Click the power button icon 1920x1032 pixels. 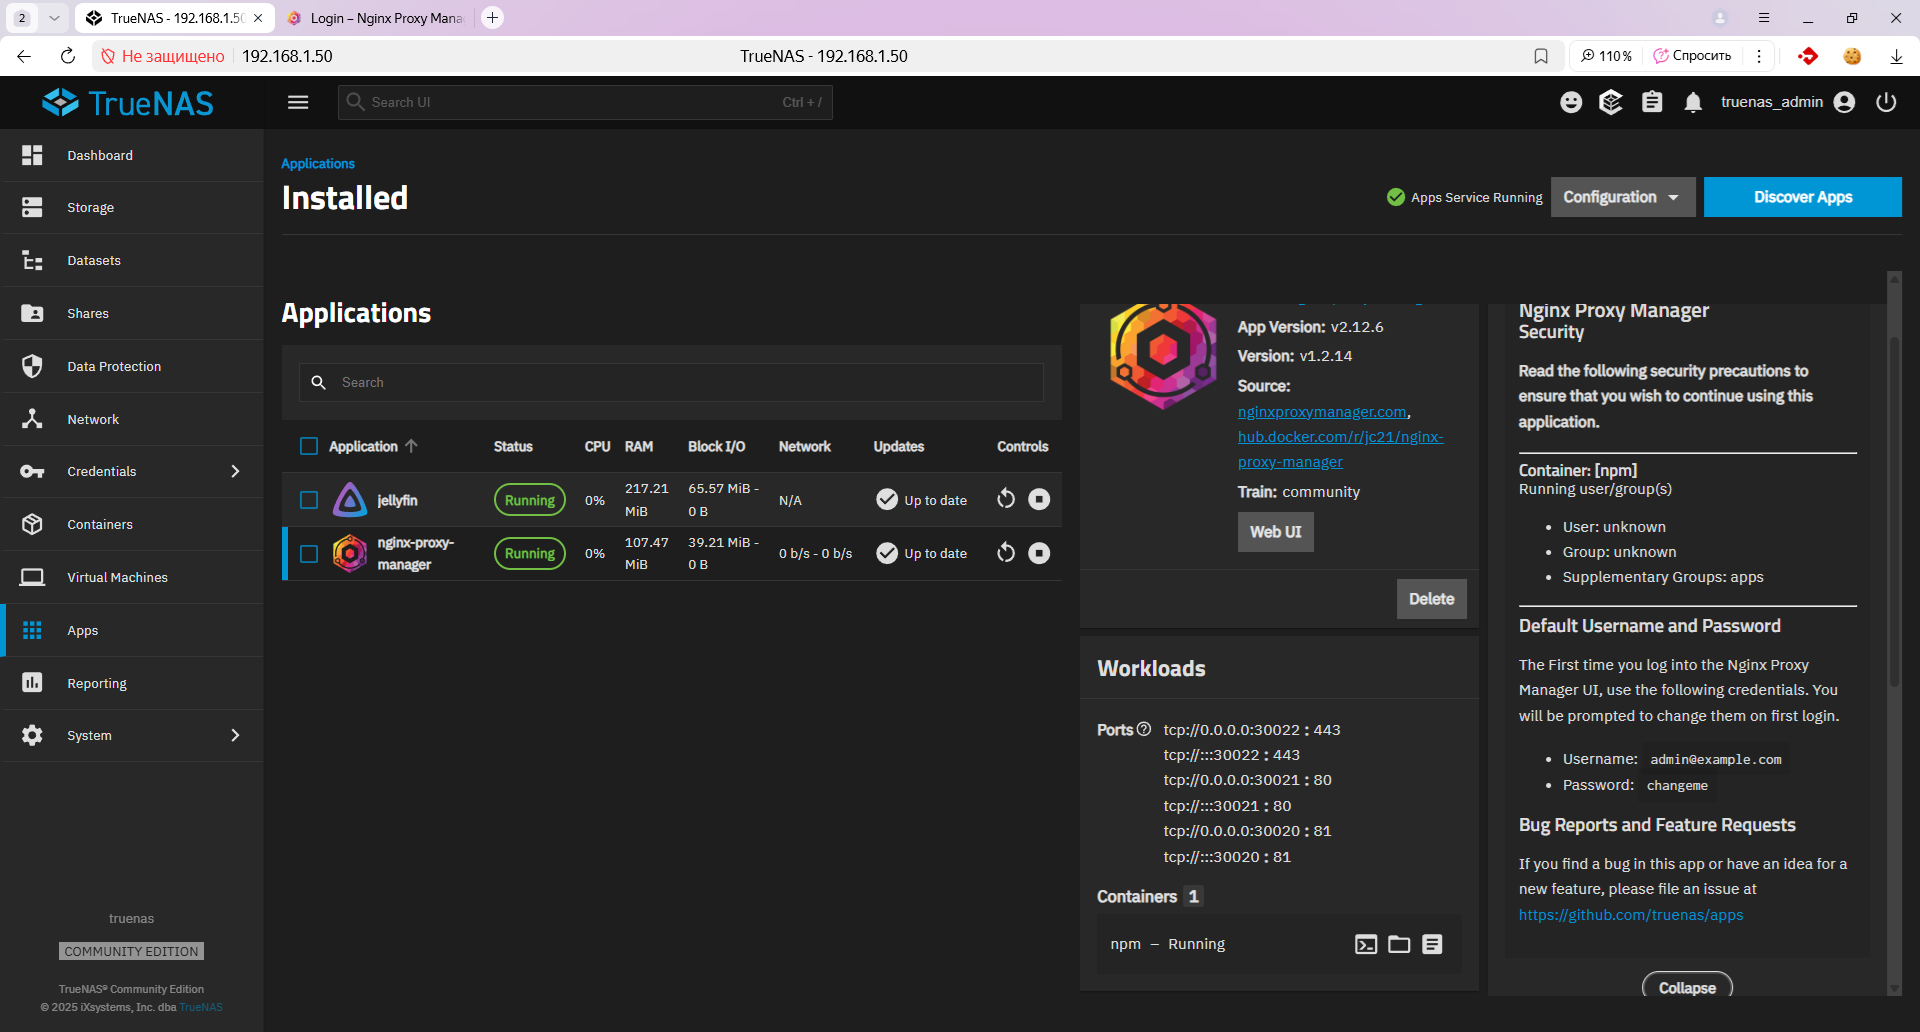click(x=1886, y=102)
